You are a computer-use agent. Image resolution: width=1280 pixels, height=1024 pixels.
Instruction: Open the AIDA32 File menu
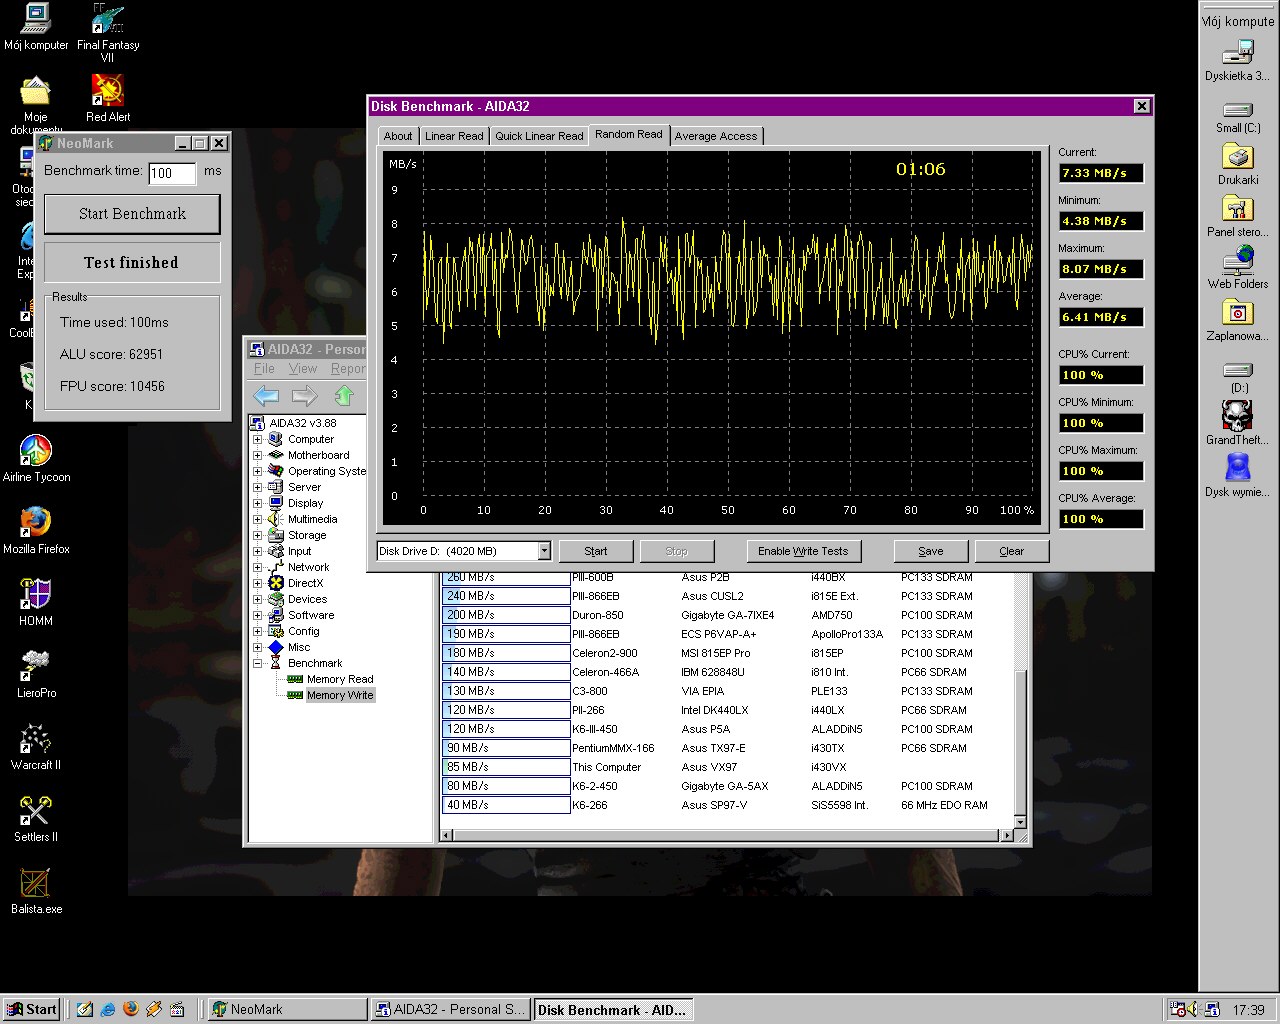click(x=263, y=368)
